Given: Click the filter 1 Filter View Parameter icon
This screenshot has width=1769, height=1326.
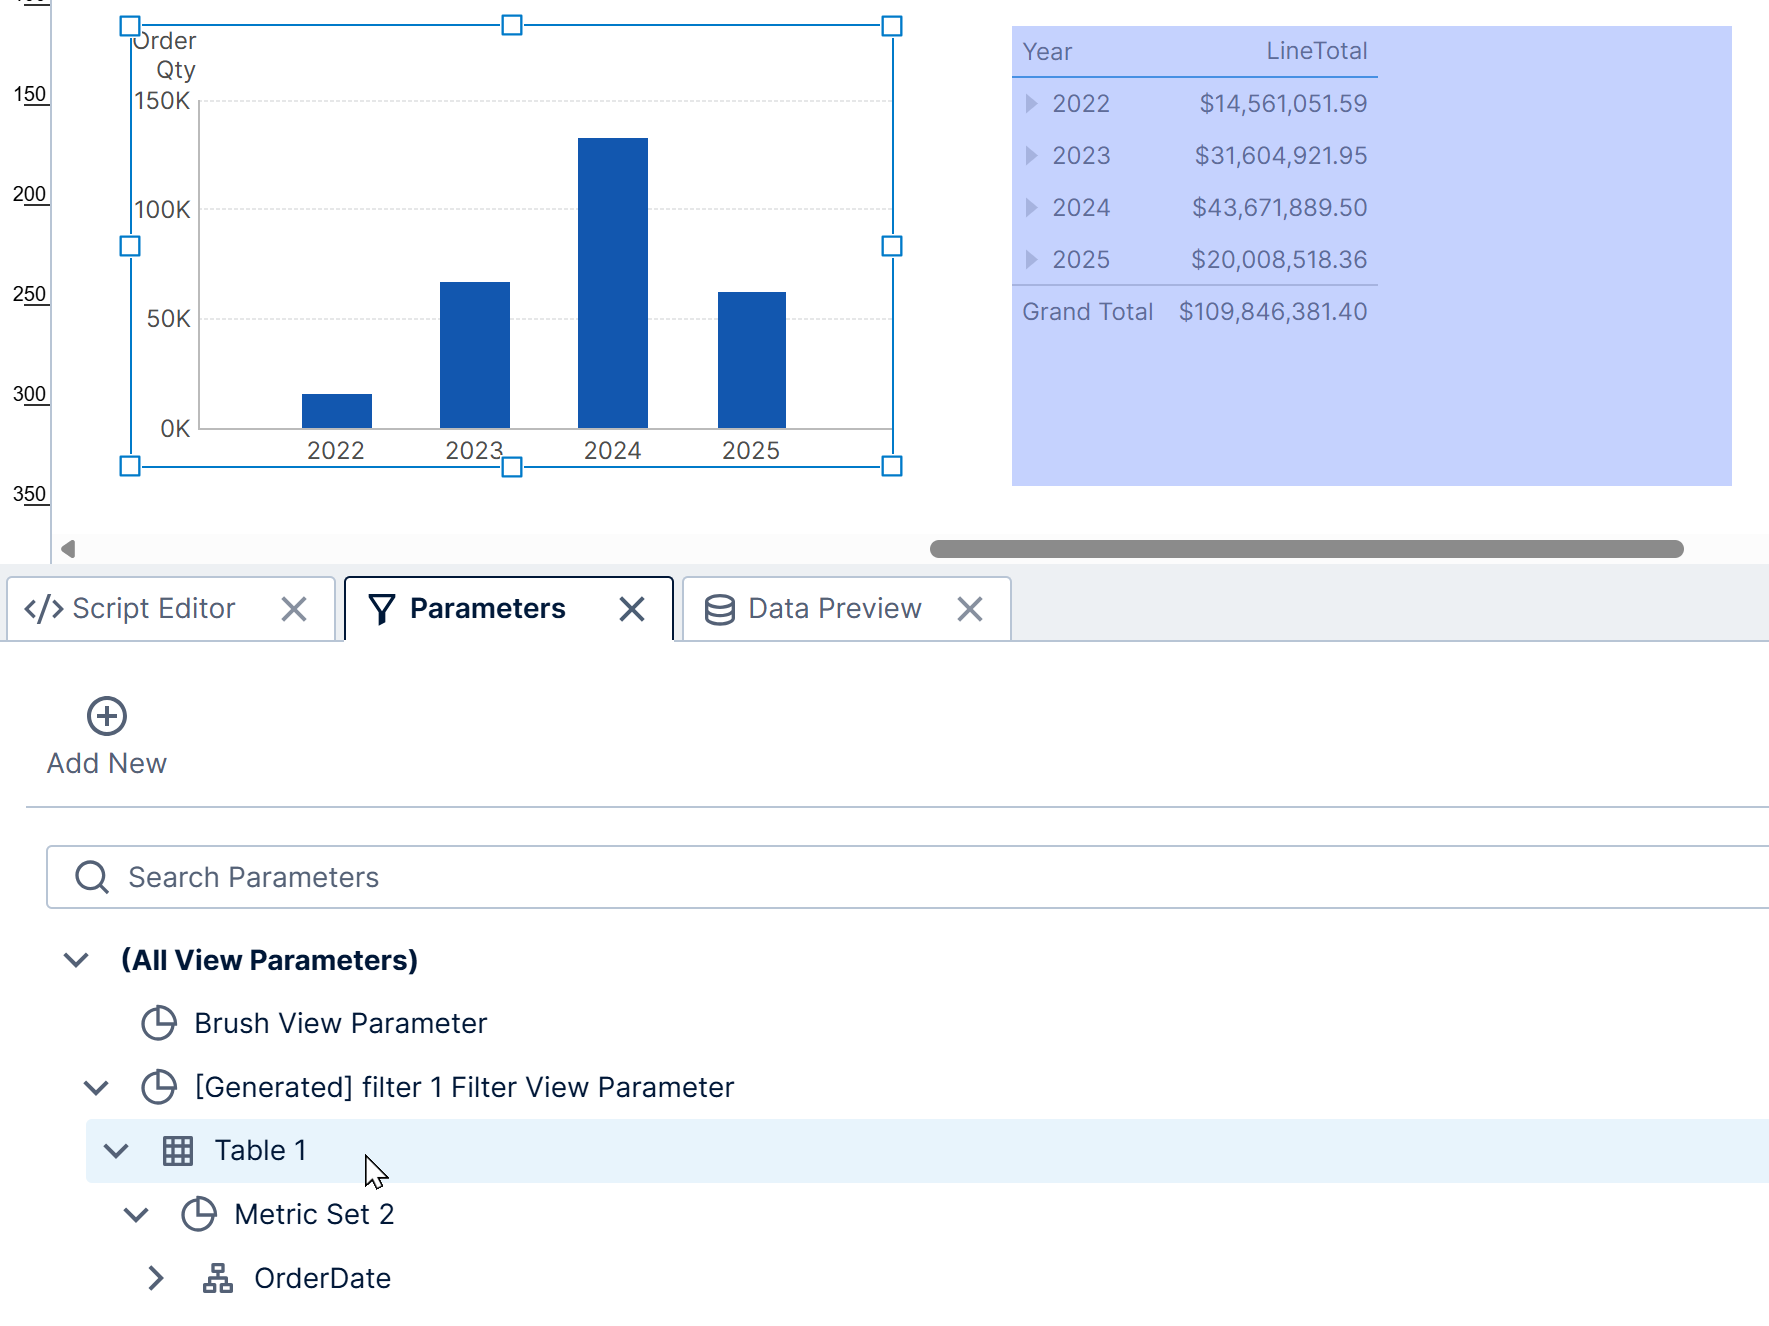Looking at the screenshot, I should (158, 1087).
